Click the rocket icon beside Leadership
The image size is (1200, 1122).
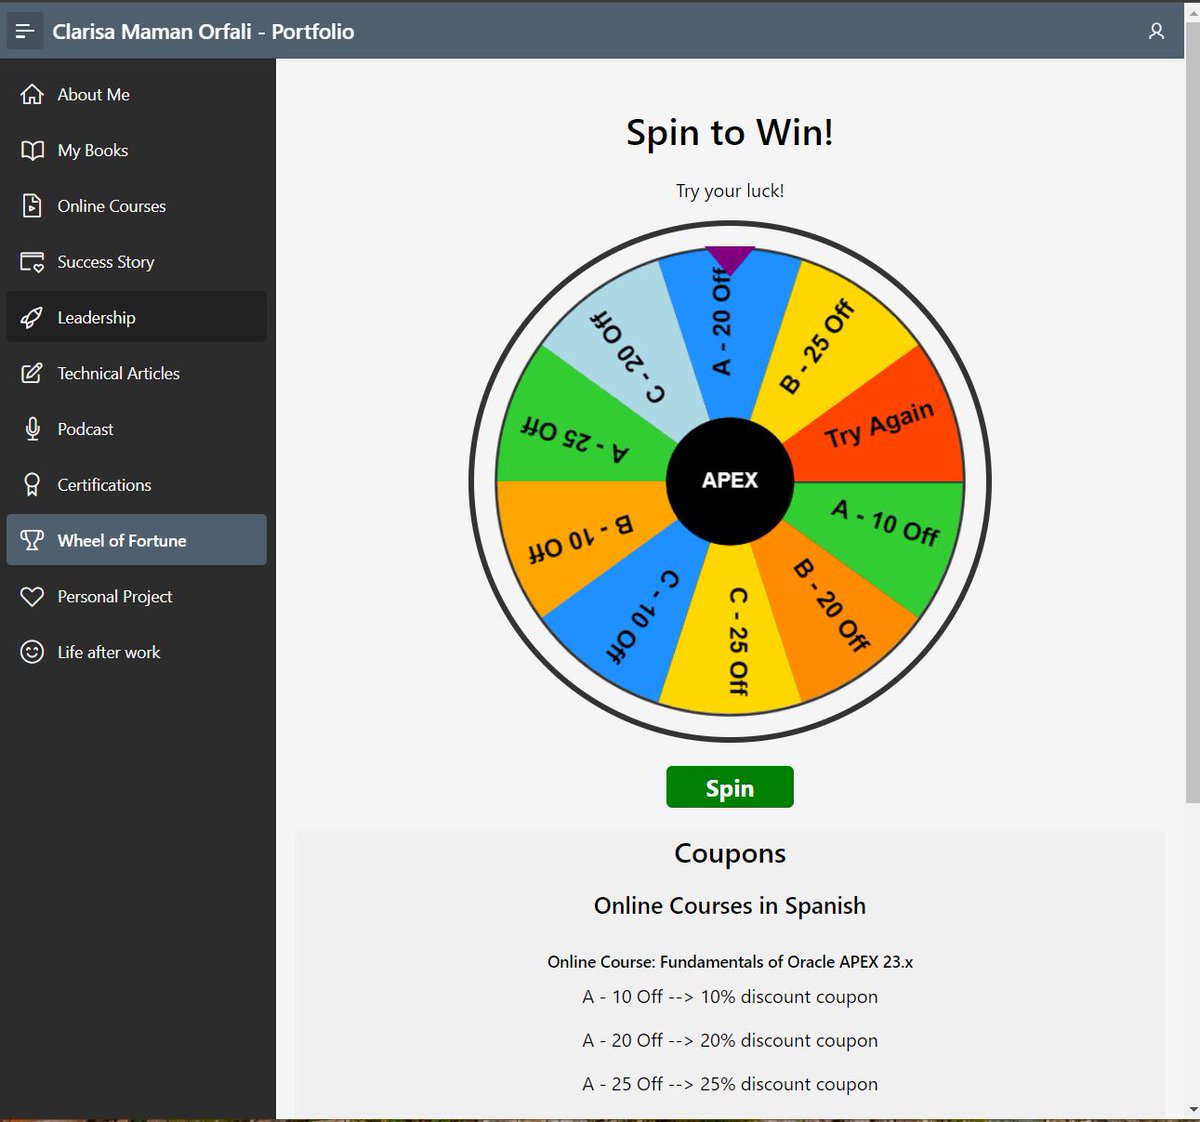pos(32,317)
